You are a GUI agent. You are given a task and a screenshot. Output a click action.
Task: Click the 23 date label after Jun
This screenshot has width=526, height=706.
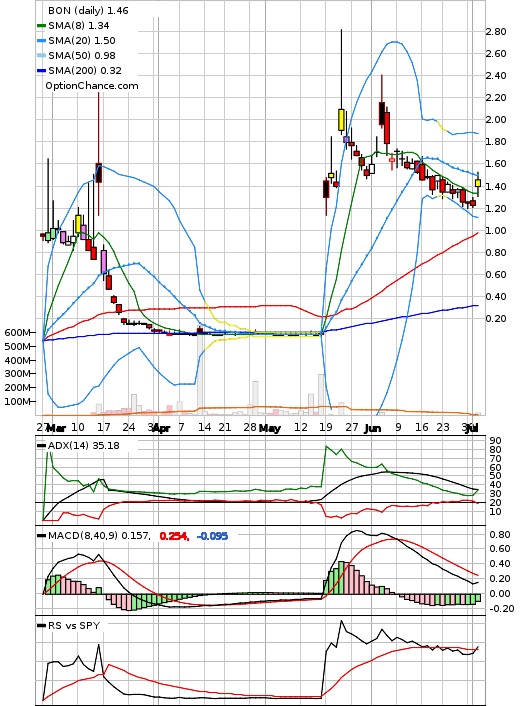443,427
